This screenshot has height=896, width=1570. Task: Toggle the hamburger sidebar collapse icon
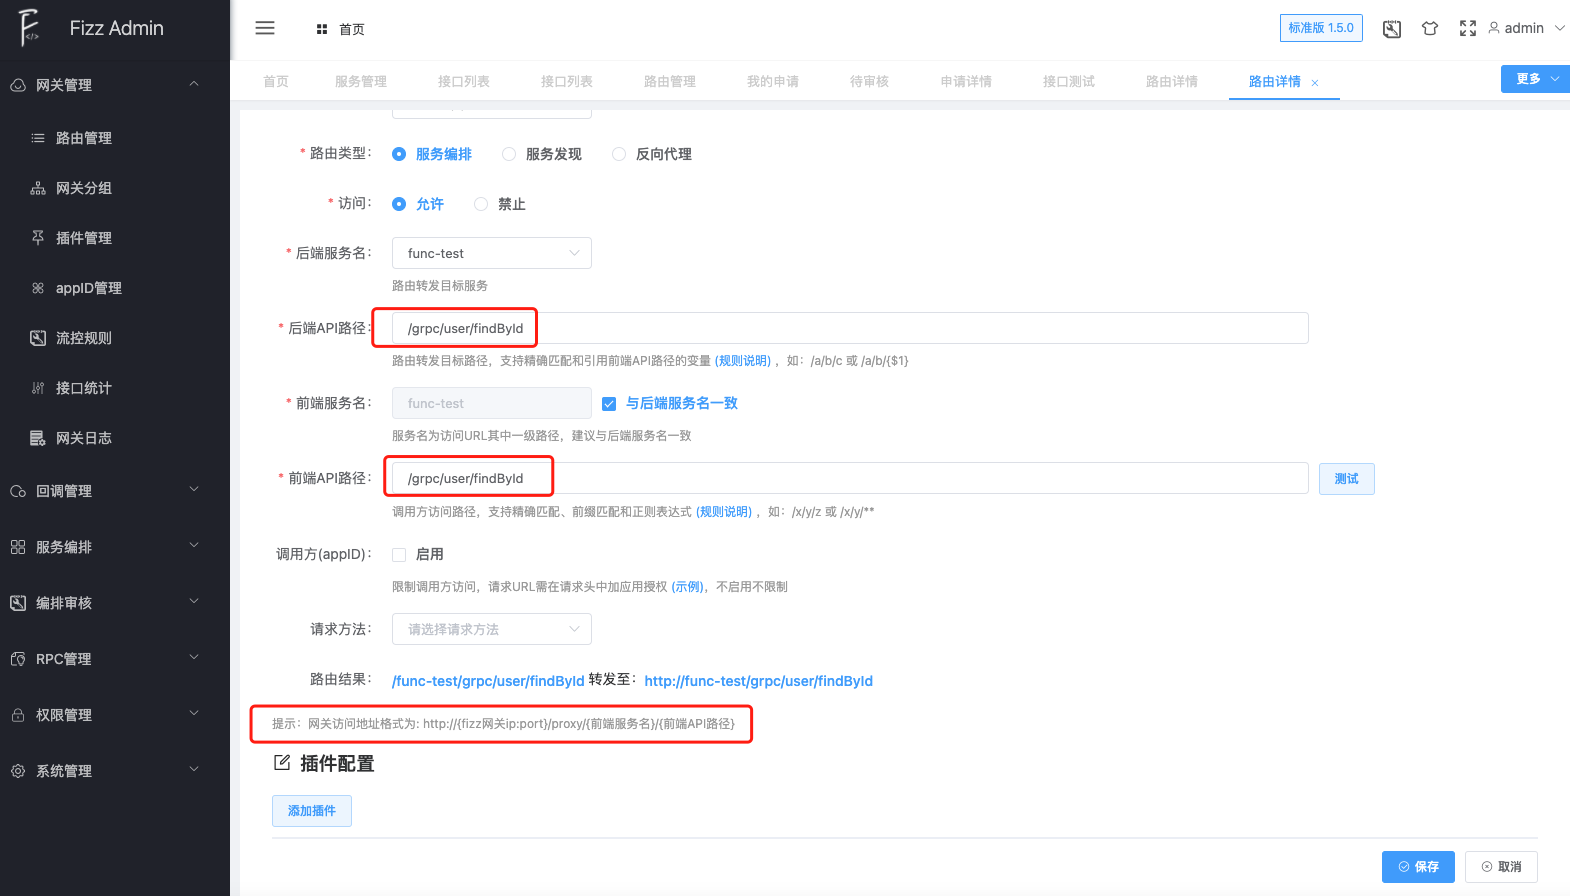point(265,28)
